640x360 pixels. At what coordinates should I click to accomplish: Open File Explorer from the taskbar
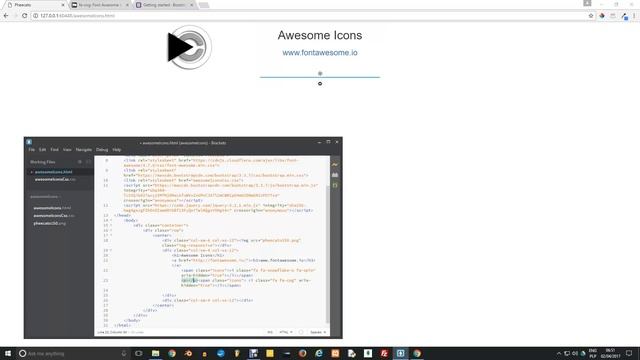pos(156,353)
